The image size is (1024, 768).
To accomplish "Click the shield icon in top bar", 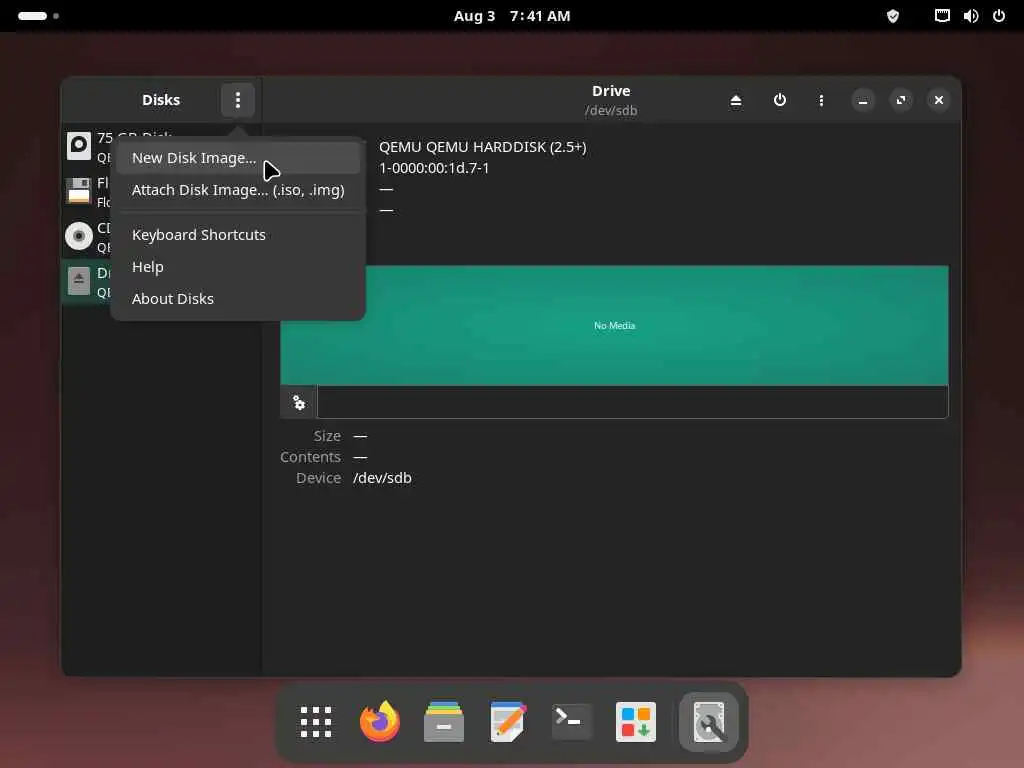I will [x=893, y=16].
